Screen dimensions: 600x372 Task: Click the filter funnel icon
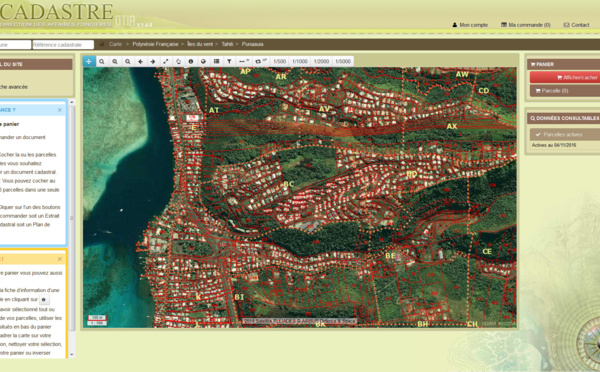[x=229, y=61]
